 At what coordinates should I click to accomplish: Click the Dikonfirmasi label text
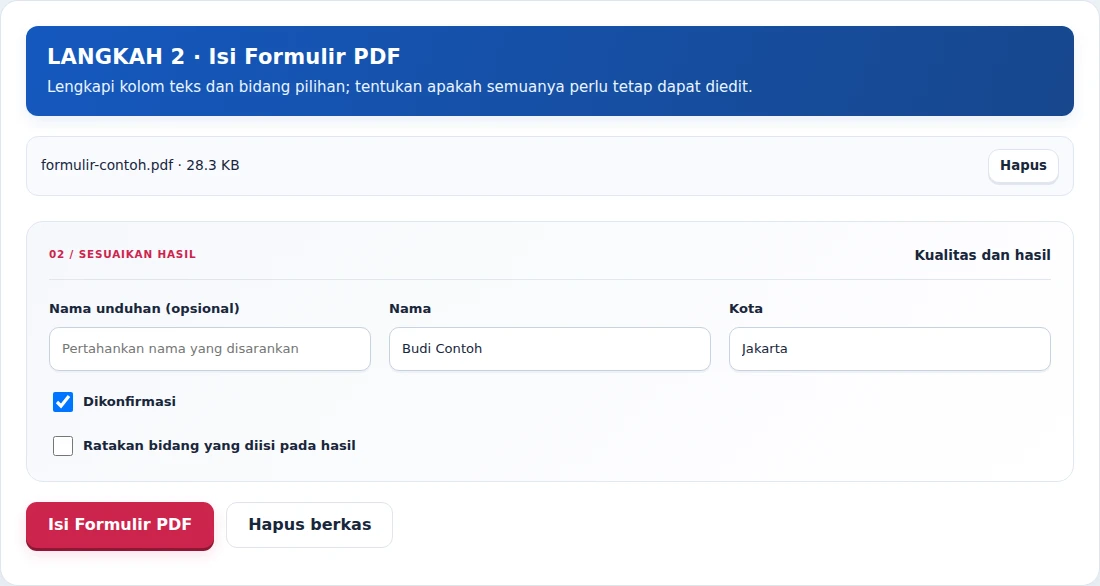pos(129,401)
